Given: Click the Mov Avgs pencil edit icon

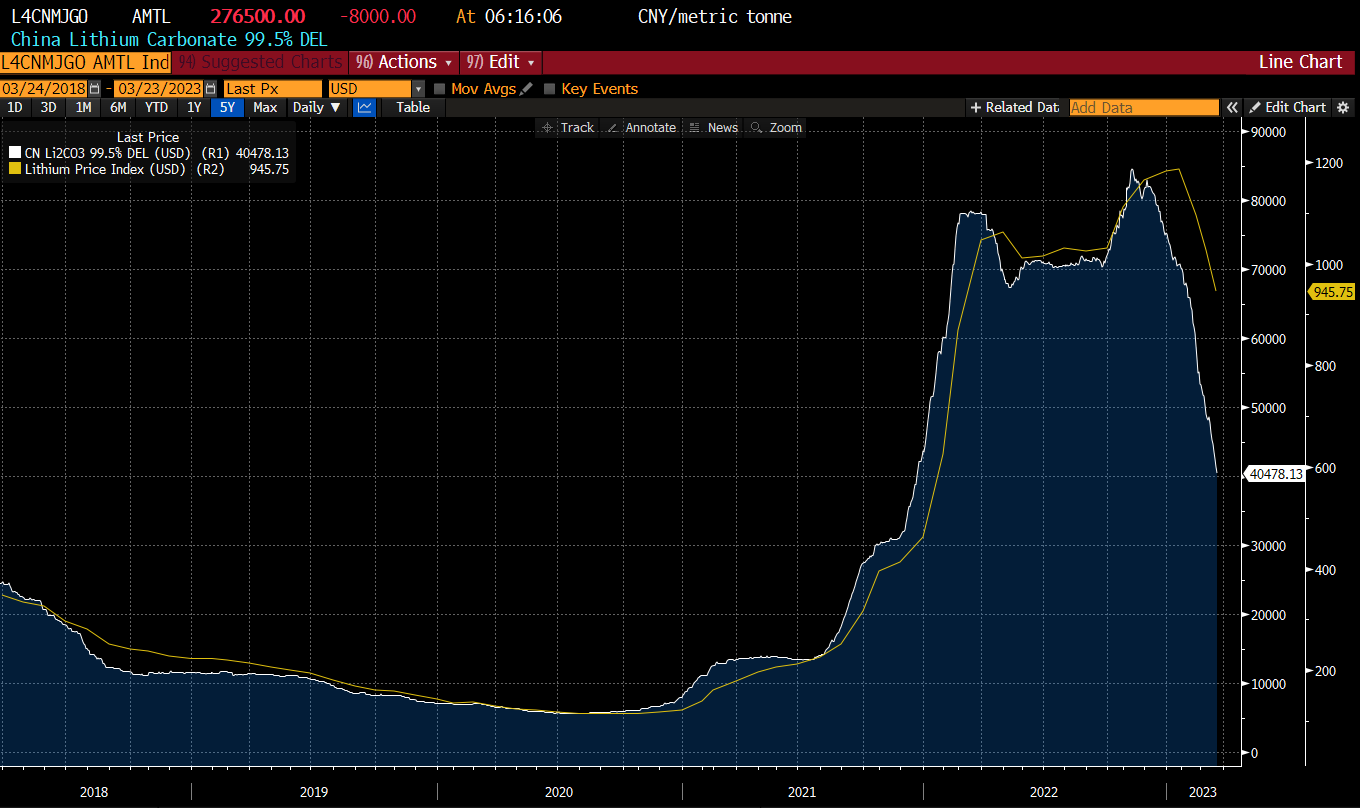Looking at the screenshot, I should 526,89.
